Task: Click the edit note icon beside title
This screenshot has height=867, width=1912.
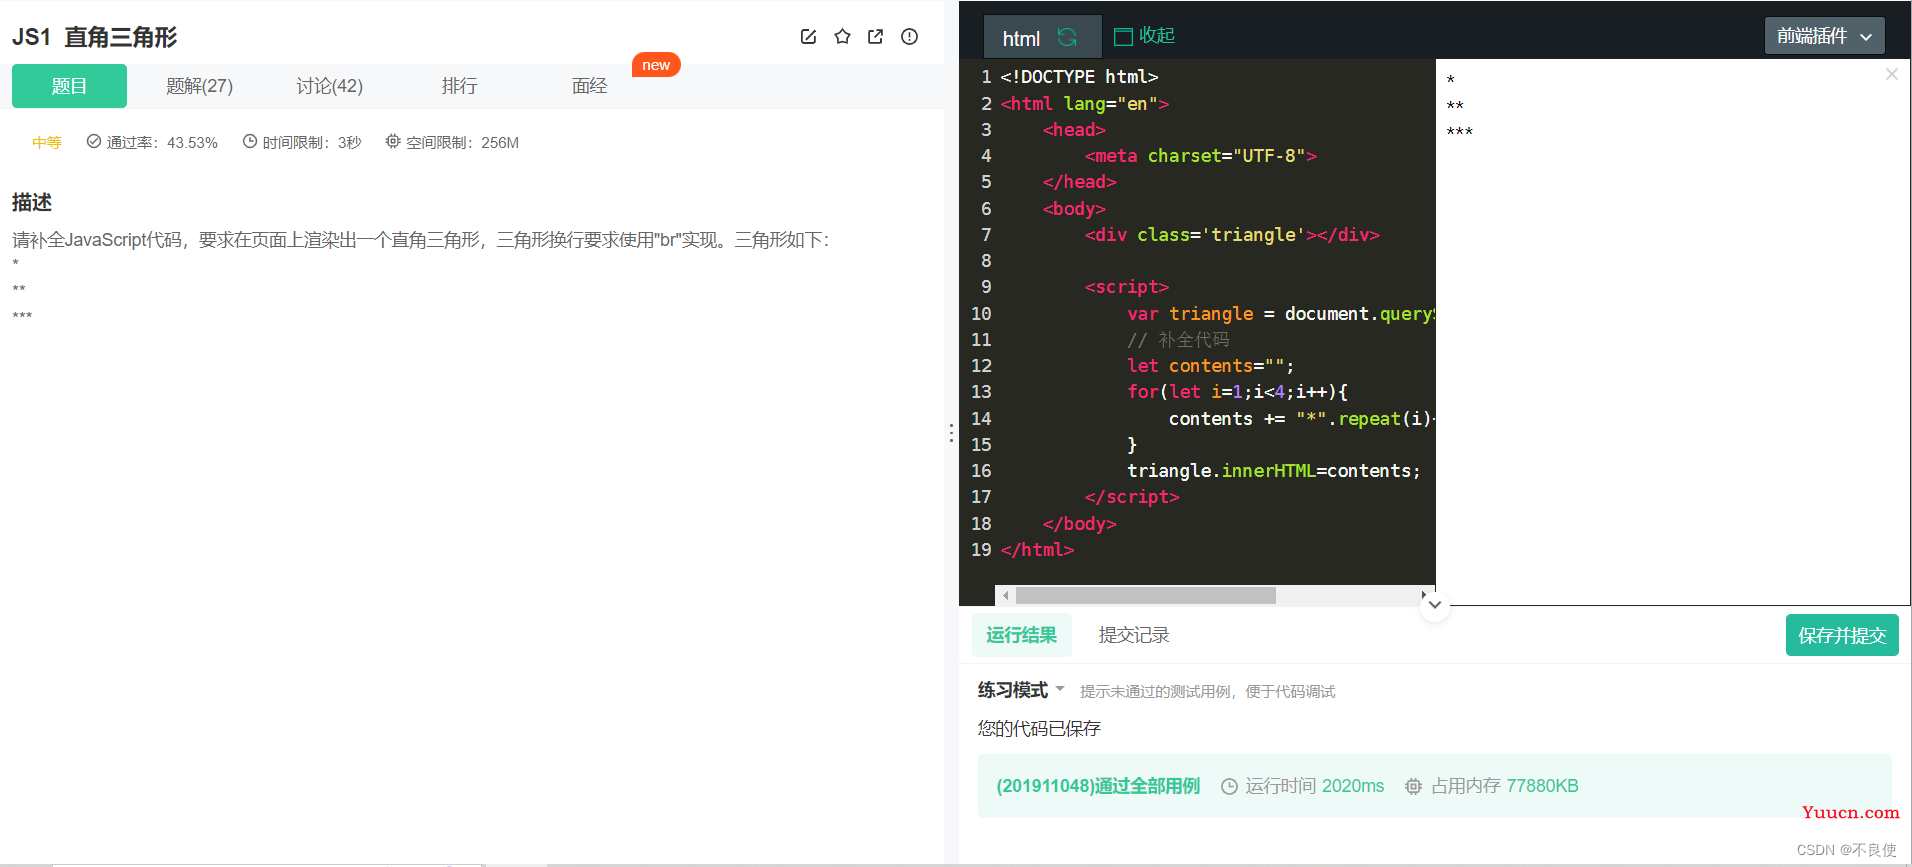Action: point(808,37)
